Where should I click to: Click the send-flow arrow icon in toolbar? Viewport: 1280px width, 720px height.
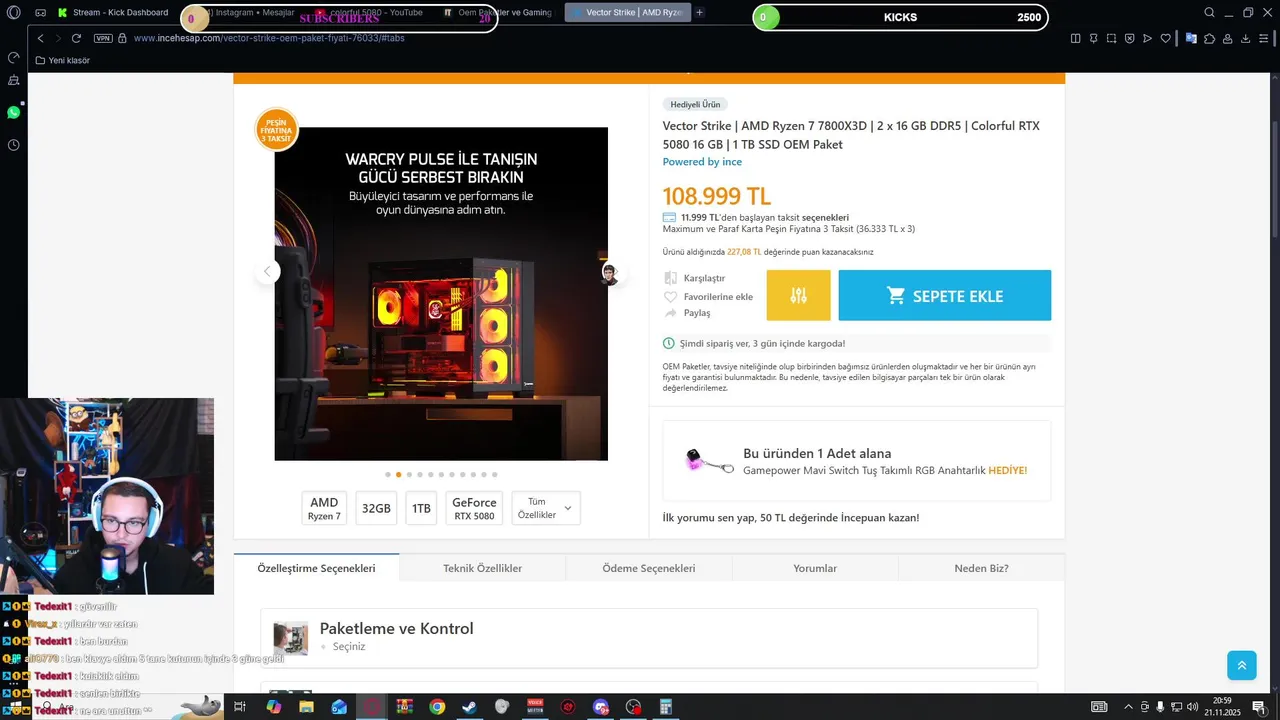(x=1147, y=38)
